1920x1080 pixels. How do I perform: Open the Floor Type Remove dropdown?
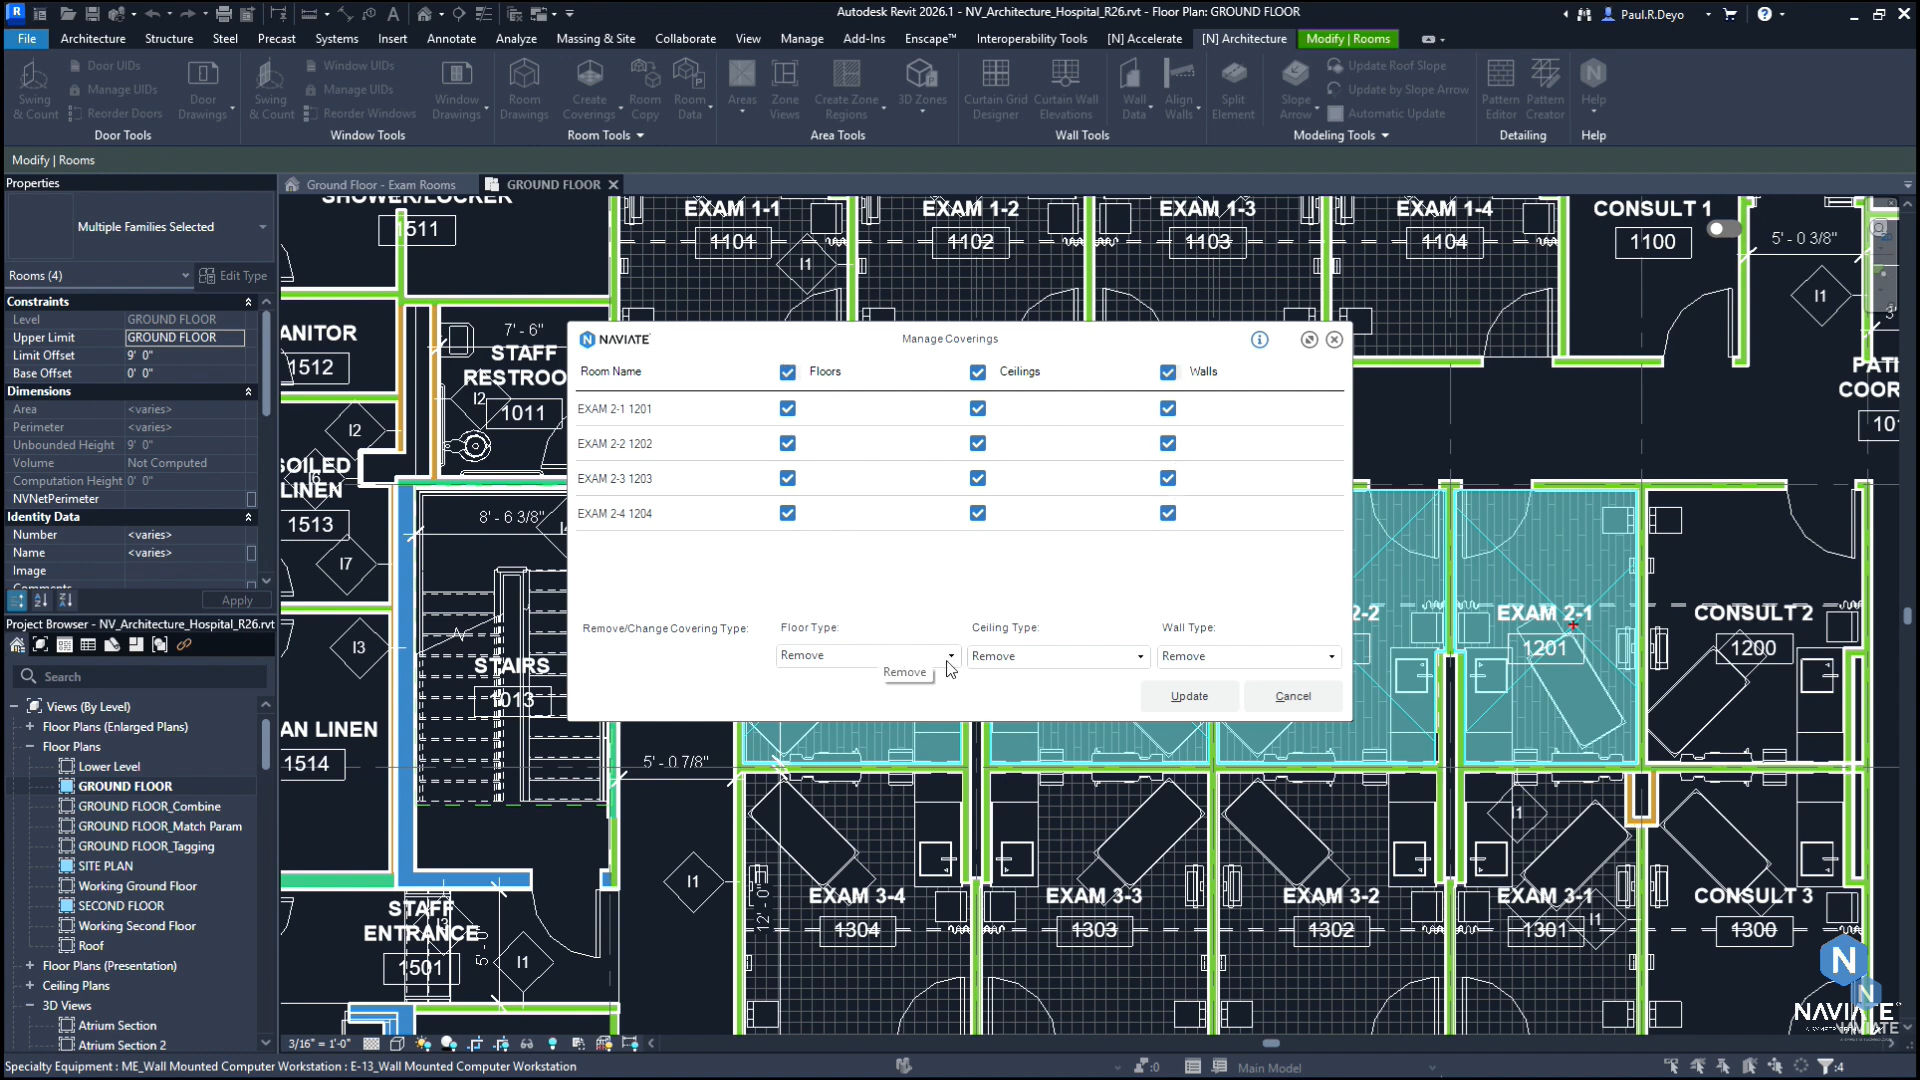tap(950, 655)
